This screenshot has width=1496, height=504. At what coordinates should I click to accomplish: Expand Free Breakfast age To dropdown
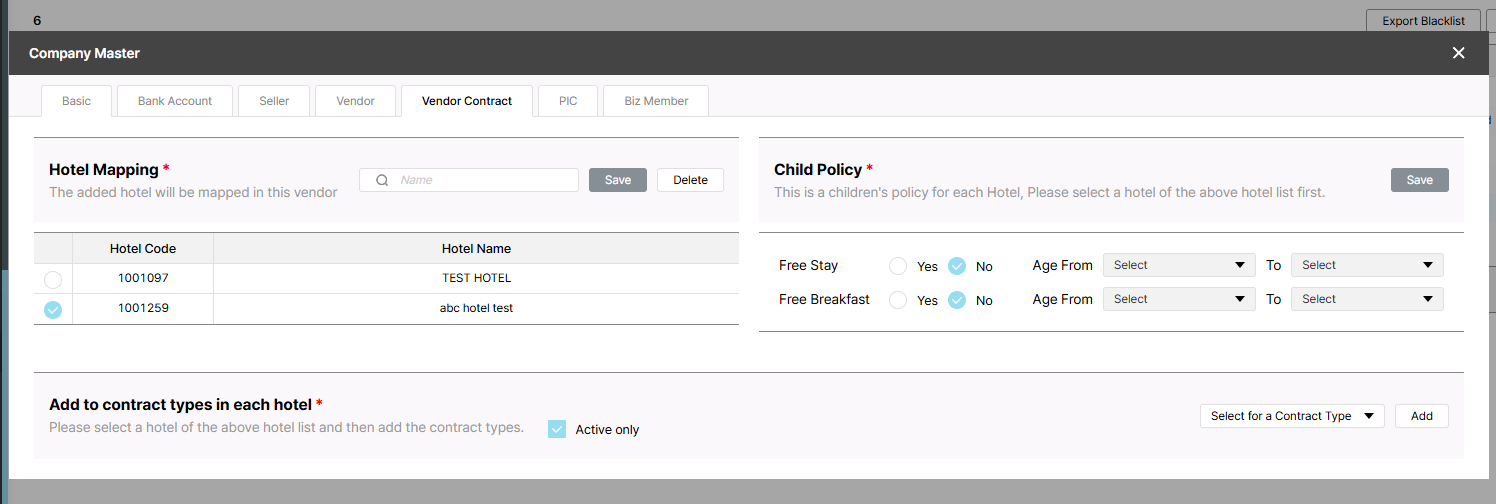(x=1366, y=299)
